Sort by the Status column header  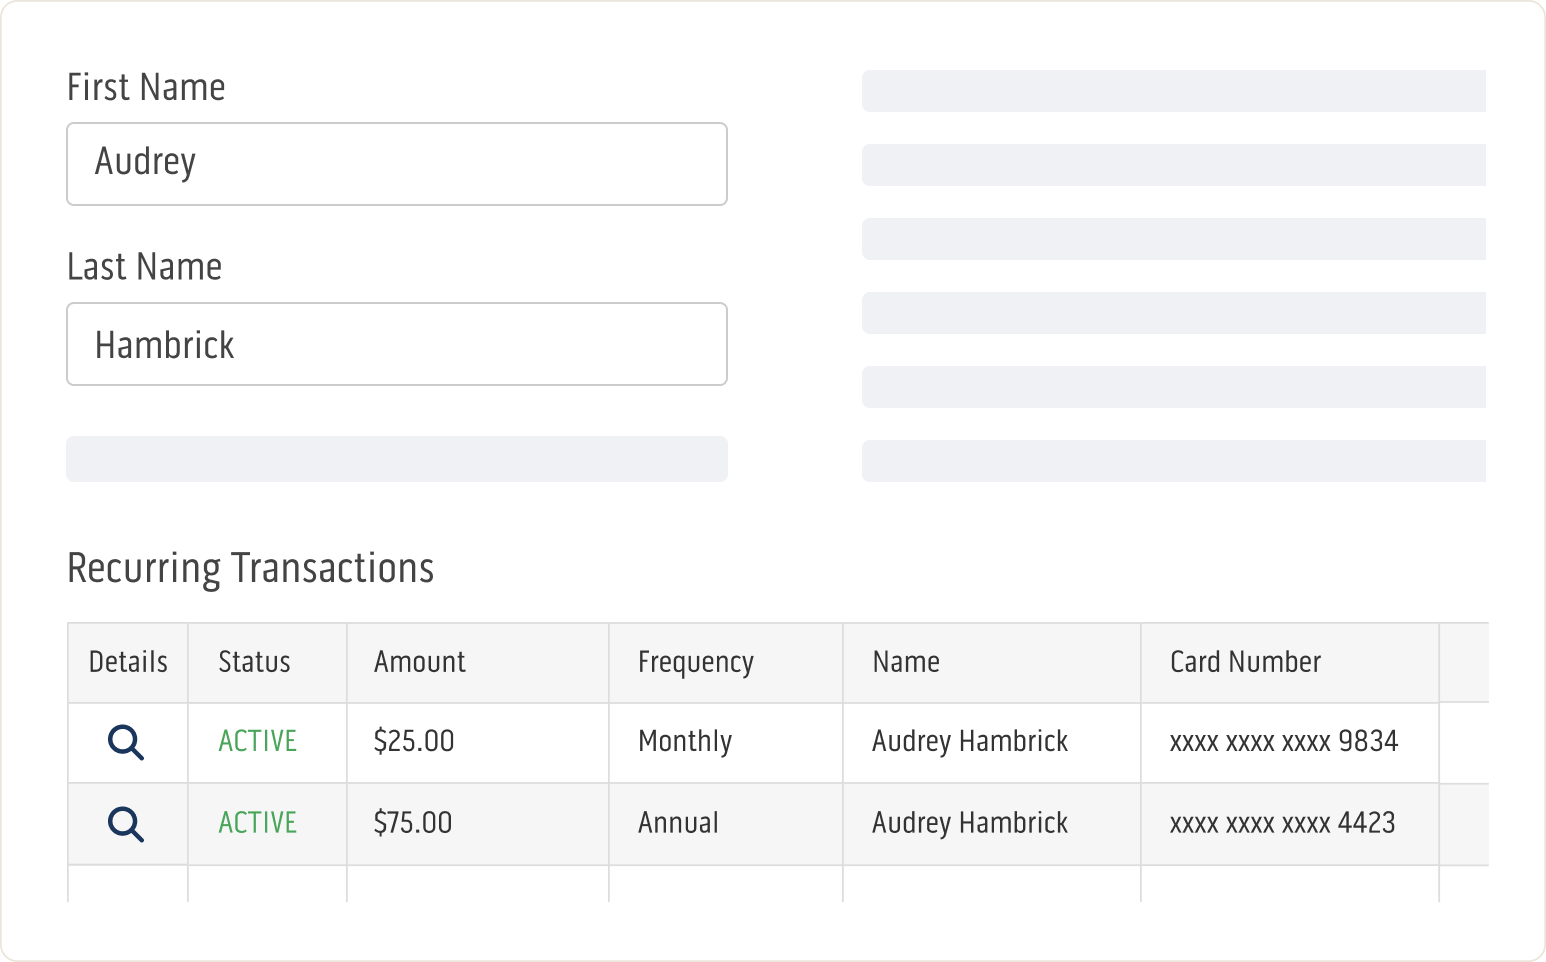coord(254,662)
